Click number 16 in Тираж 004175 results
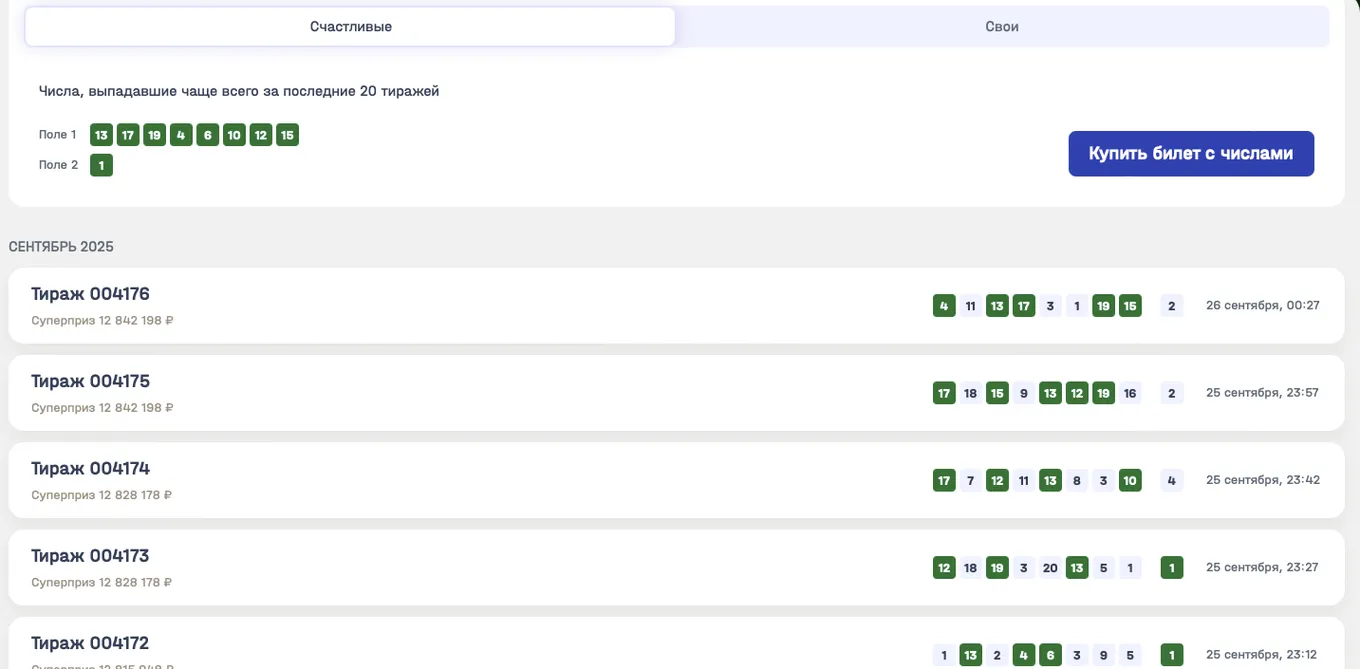 tap(1130, 393)
